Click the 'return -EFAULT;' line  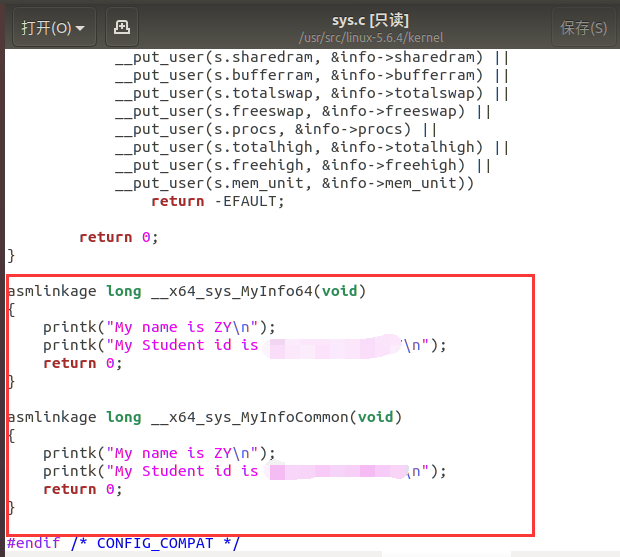[x=218, y=201]
